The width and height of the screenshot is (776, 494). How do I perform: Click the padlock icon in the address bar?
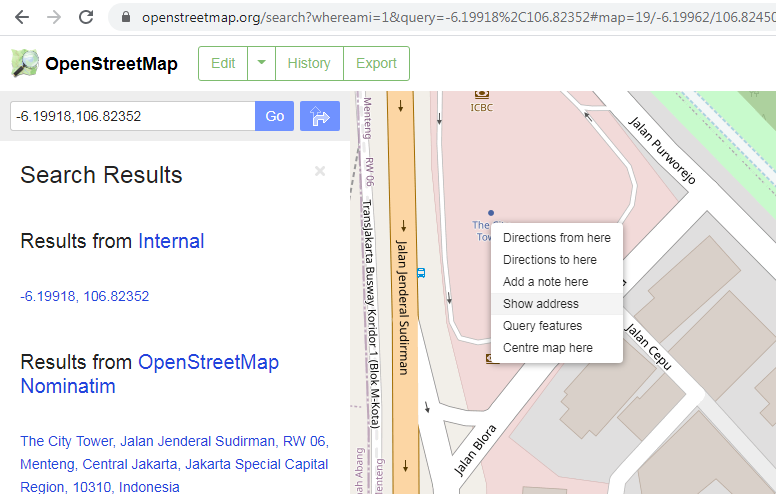pyautogui.click(x=126, y=17)
